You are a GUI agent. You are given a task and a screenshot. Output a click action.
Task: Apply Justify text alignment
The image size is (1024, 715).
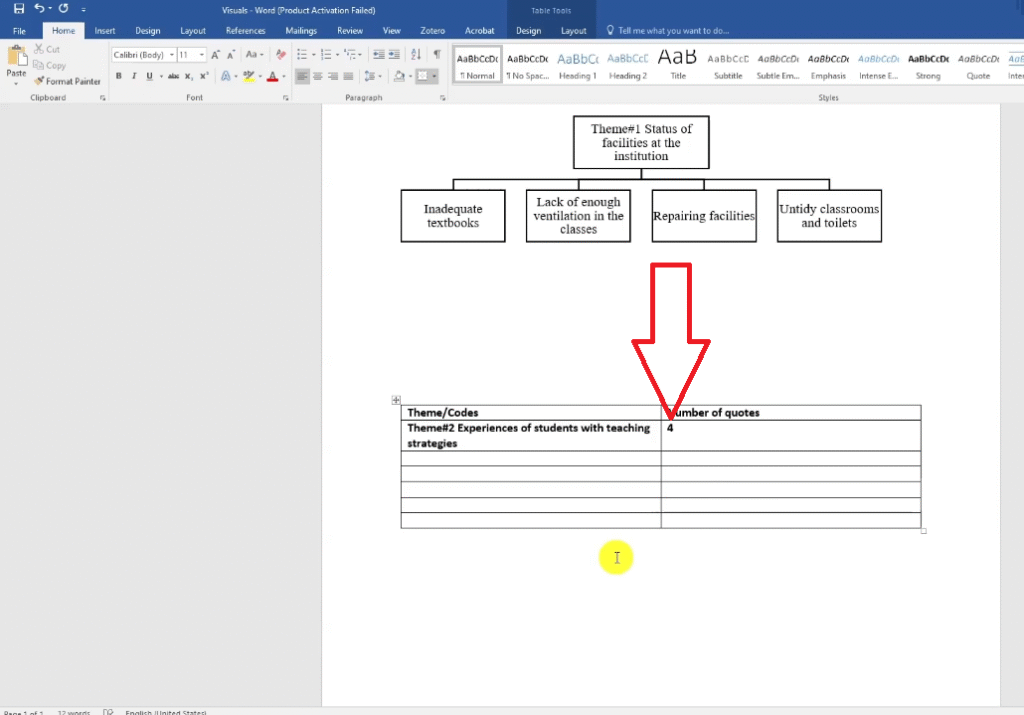coord(348,76)
